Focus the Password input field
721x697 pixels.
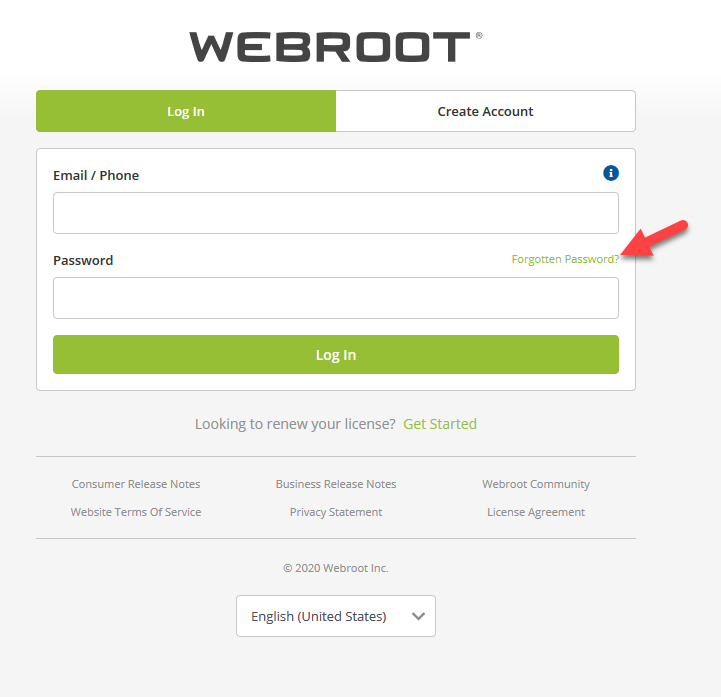(x=336, y=298)
